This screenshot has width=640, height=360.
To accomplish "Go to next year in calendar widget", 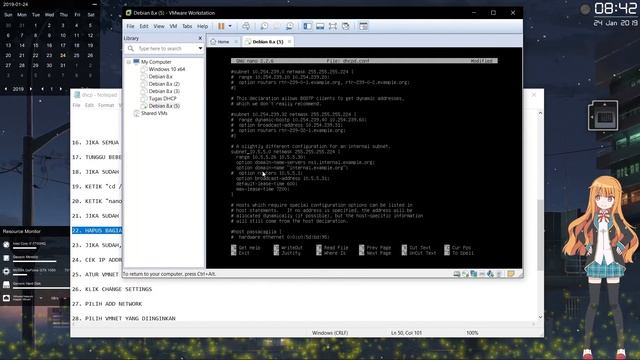I will tap(31, 89).
